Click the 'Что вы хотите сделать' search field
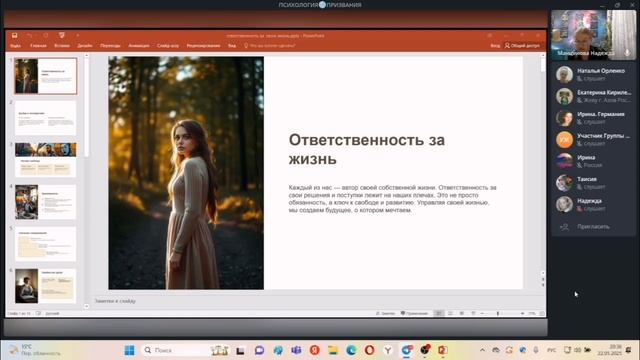This screenshot has width=640, height=360. (x=270, y=46)
